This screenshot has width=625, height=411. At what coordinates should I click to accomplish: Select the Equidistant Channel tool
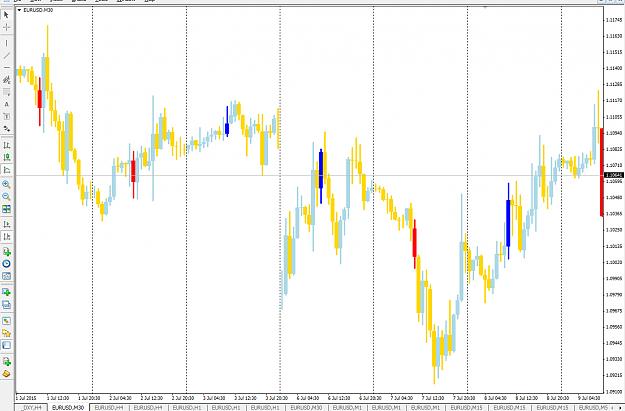pyautogui.click(x=6, y=80)
